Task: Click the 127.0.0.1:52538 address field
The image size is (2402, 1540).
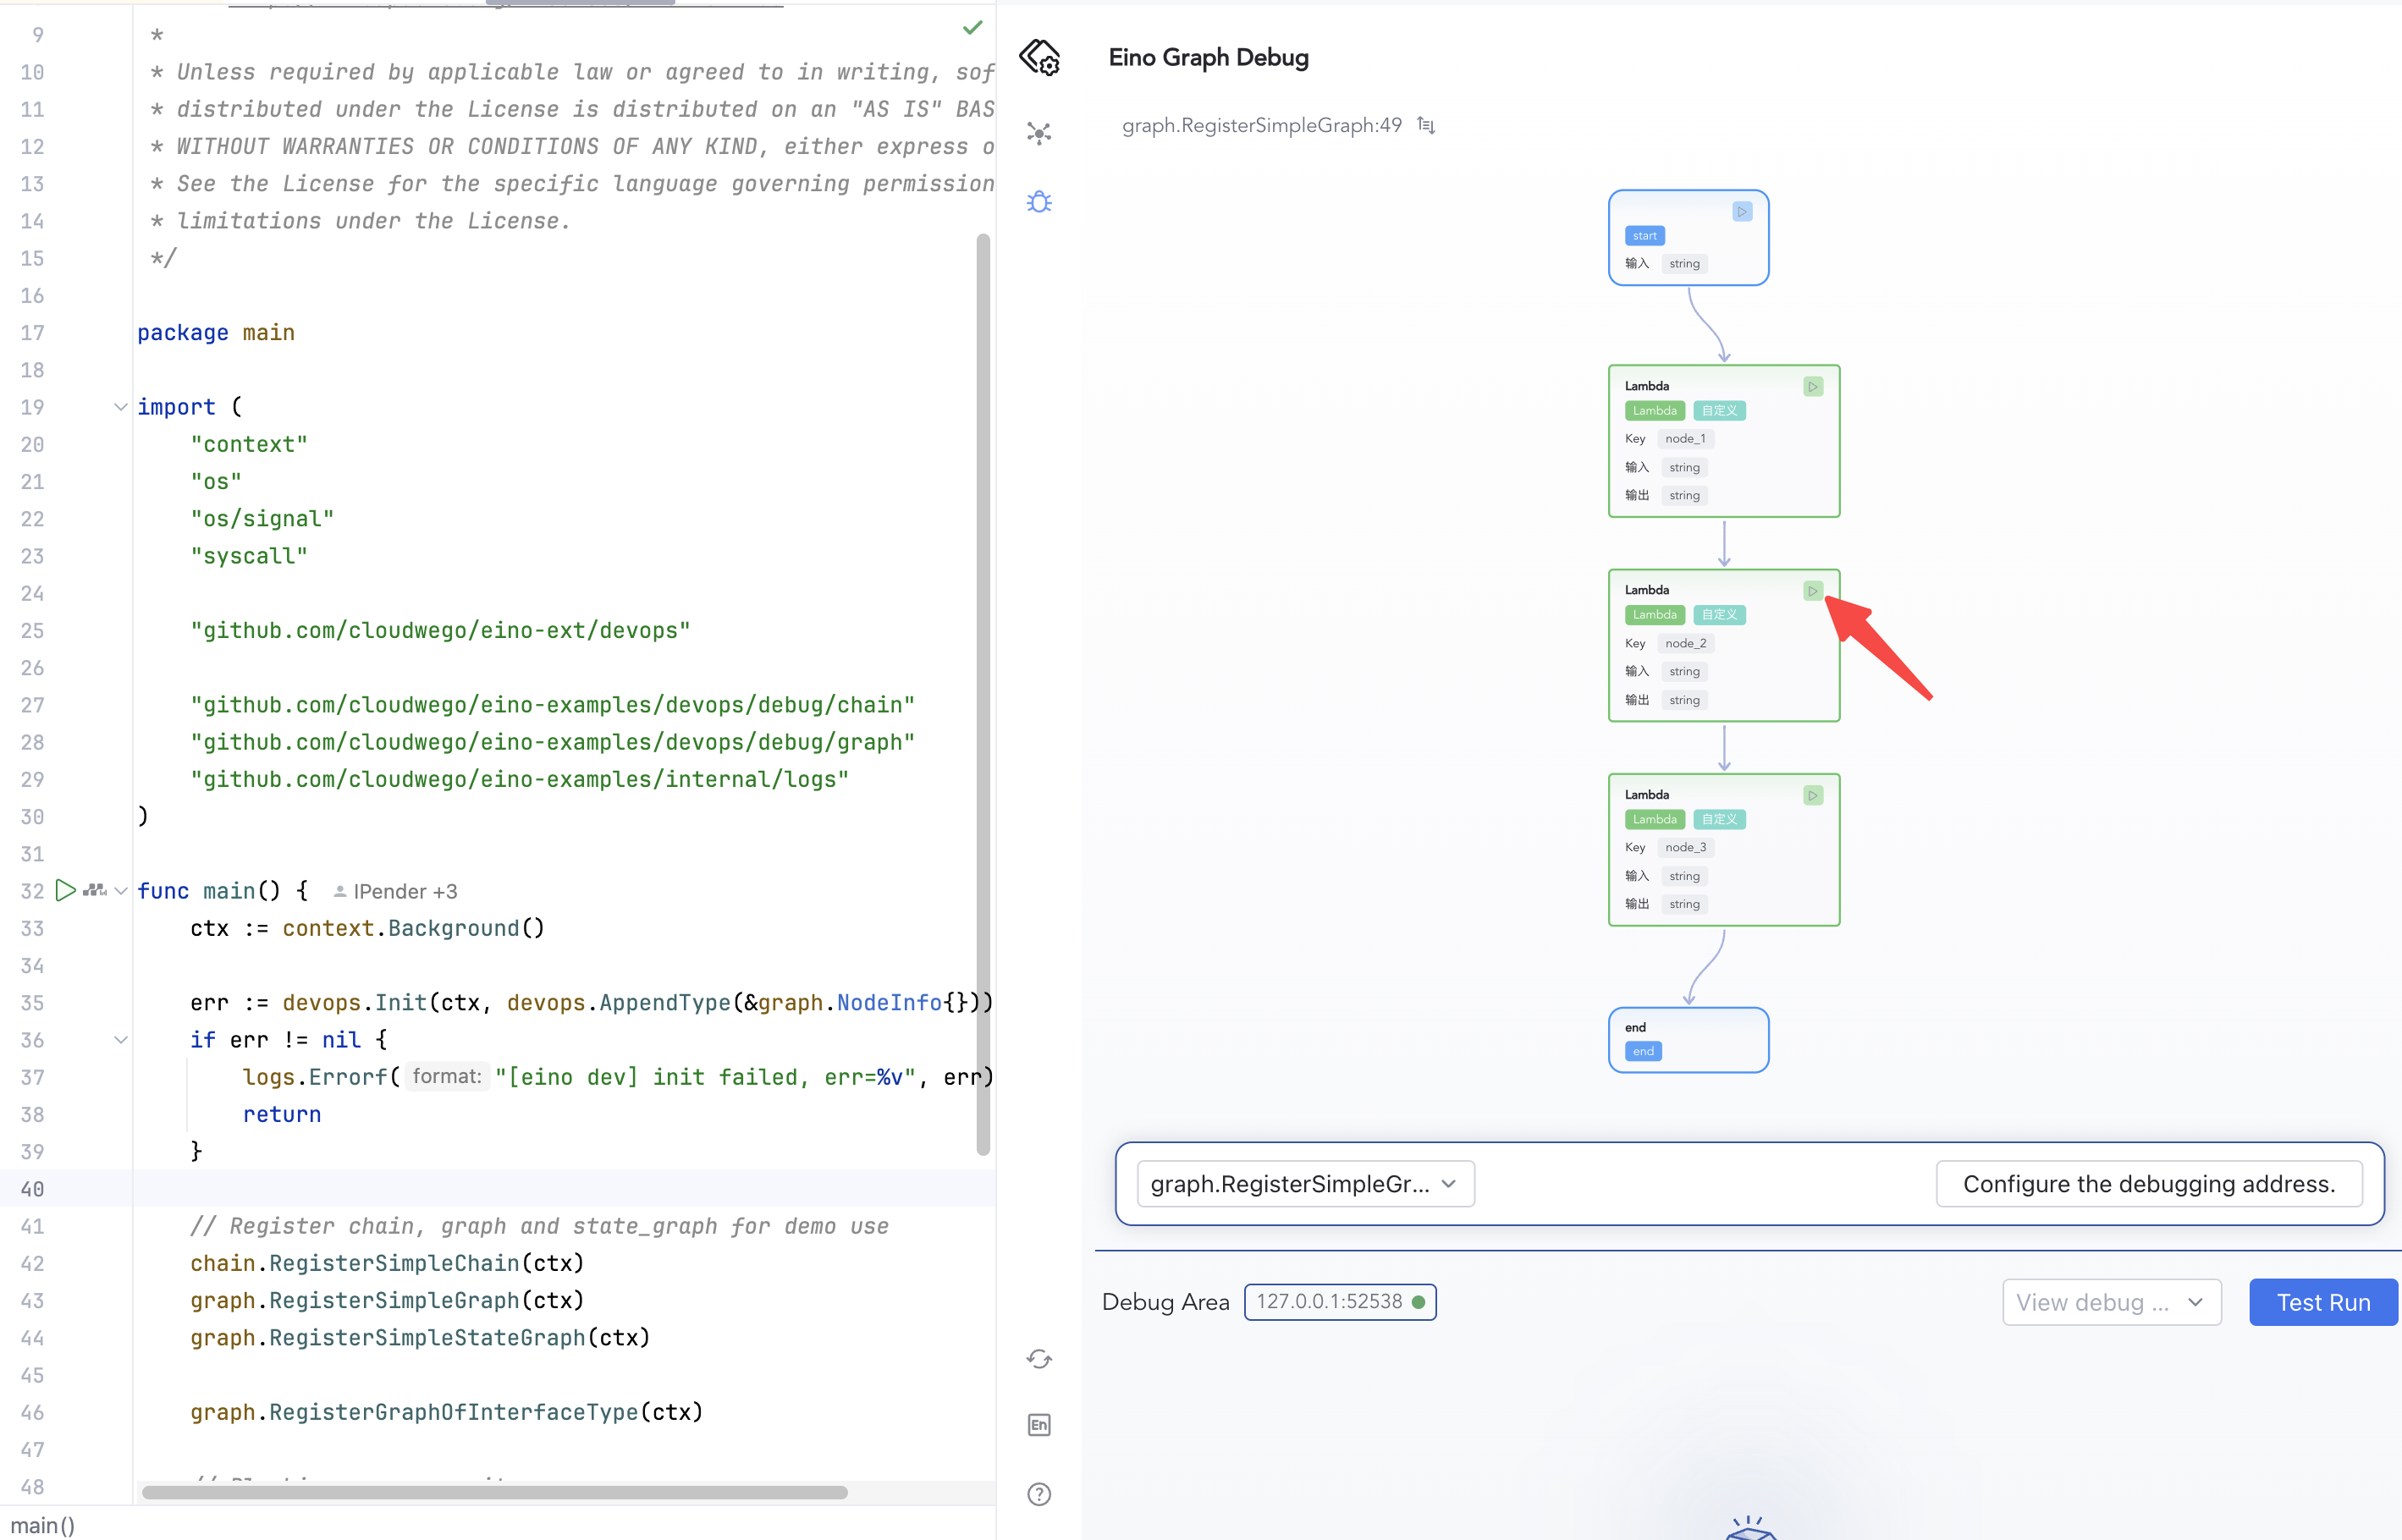Action: click(1338, 1302)
